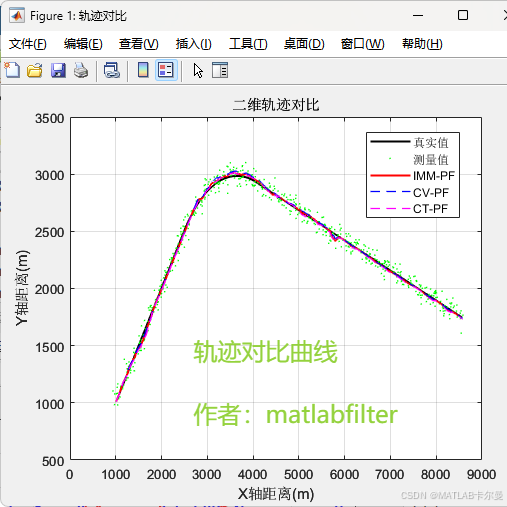
Task: Click the Figure 1: 轨迹对比 window title
Action: [78, 16]
